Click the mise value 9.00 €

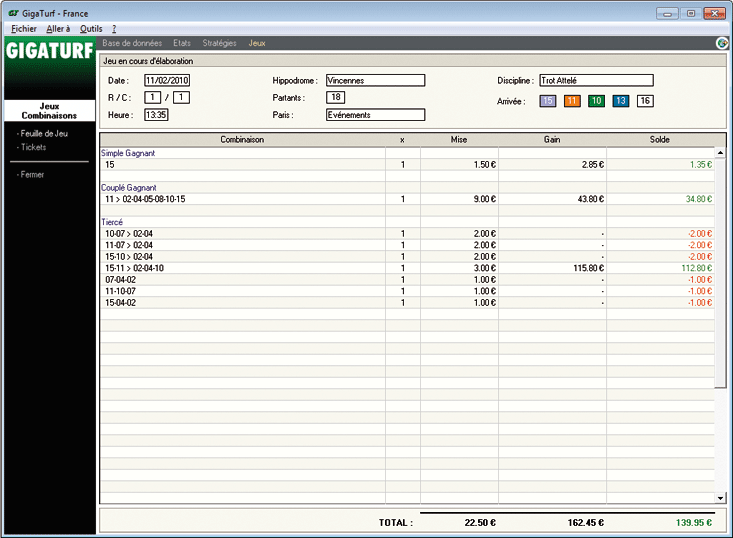click(x=485, y=199)
